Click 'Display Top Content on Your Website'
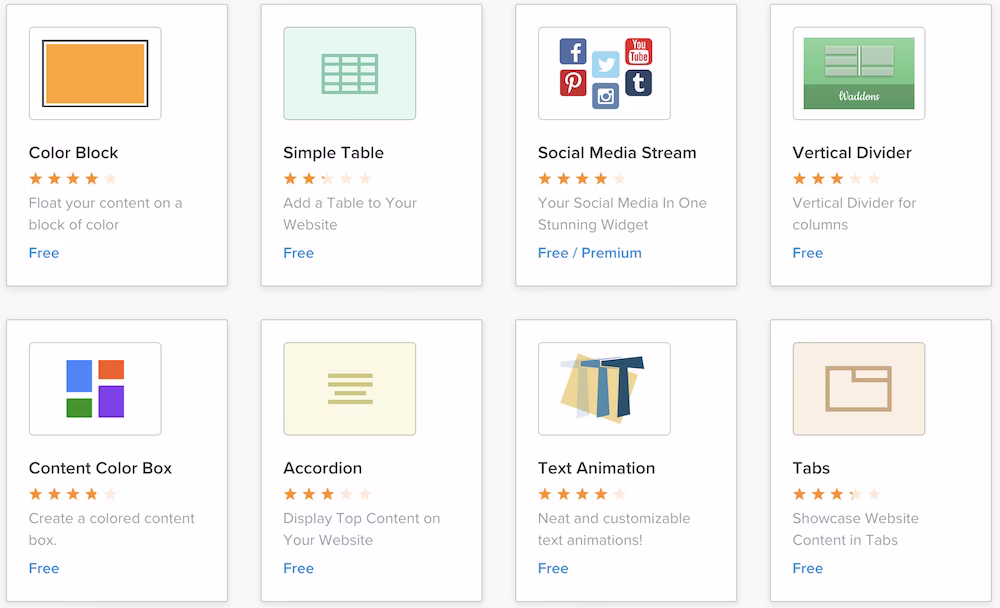This screenshot has width=1000, height=608. coord(362,529)
